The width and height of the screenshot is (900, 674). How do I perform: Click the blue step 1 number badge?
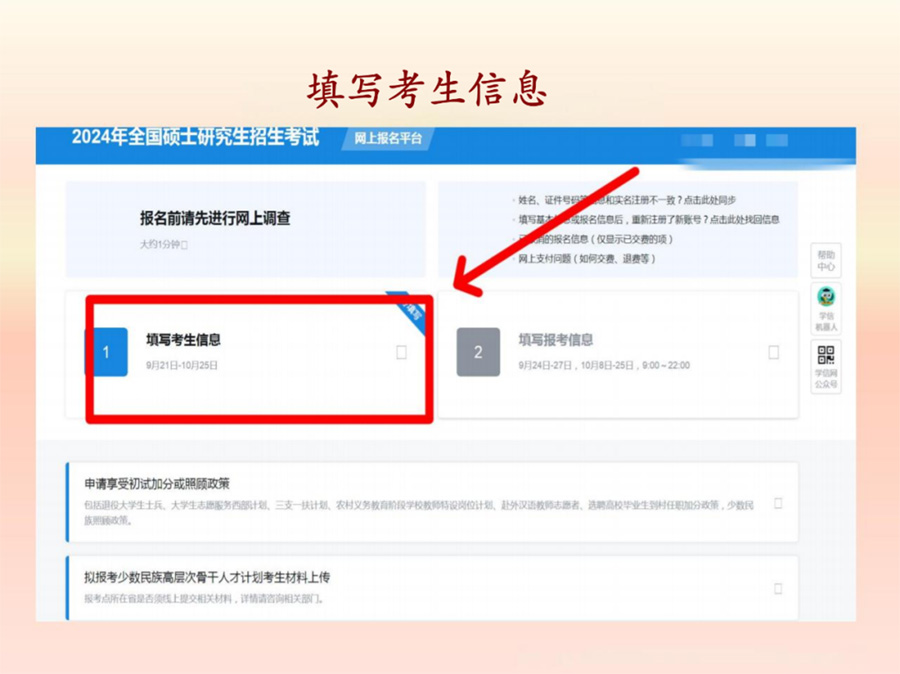click(x=106, y=352)
